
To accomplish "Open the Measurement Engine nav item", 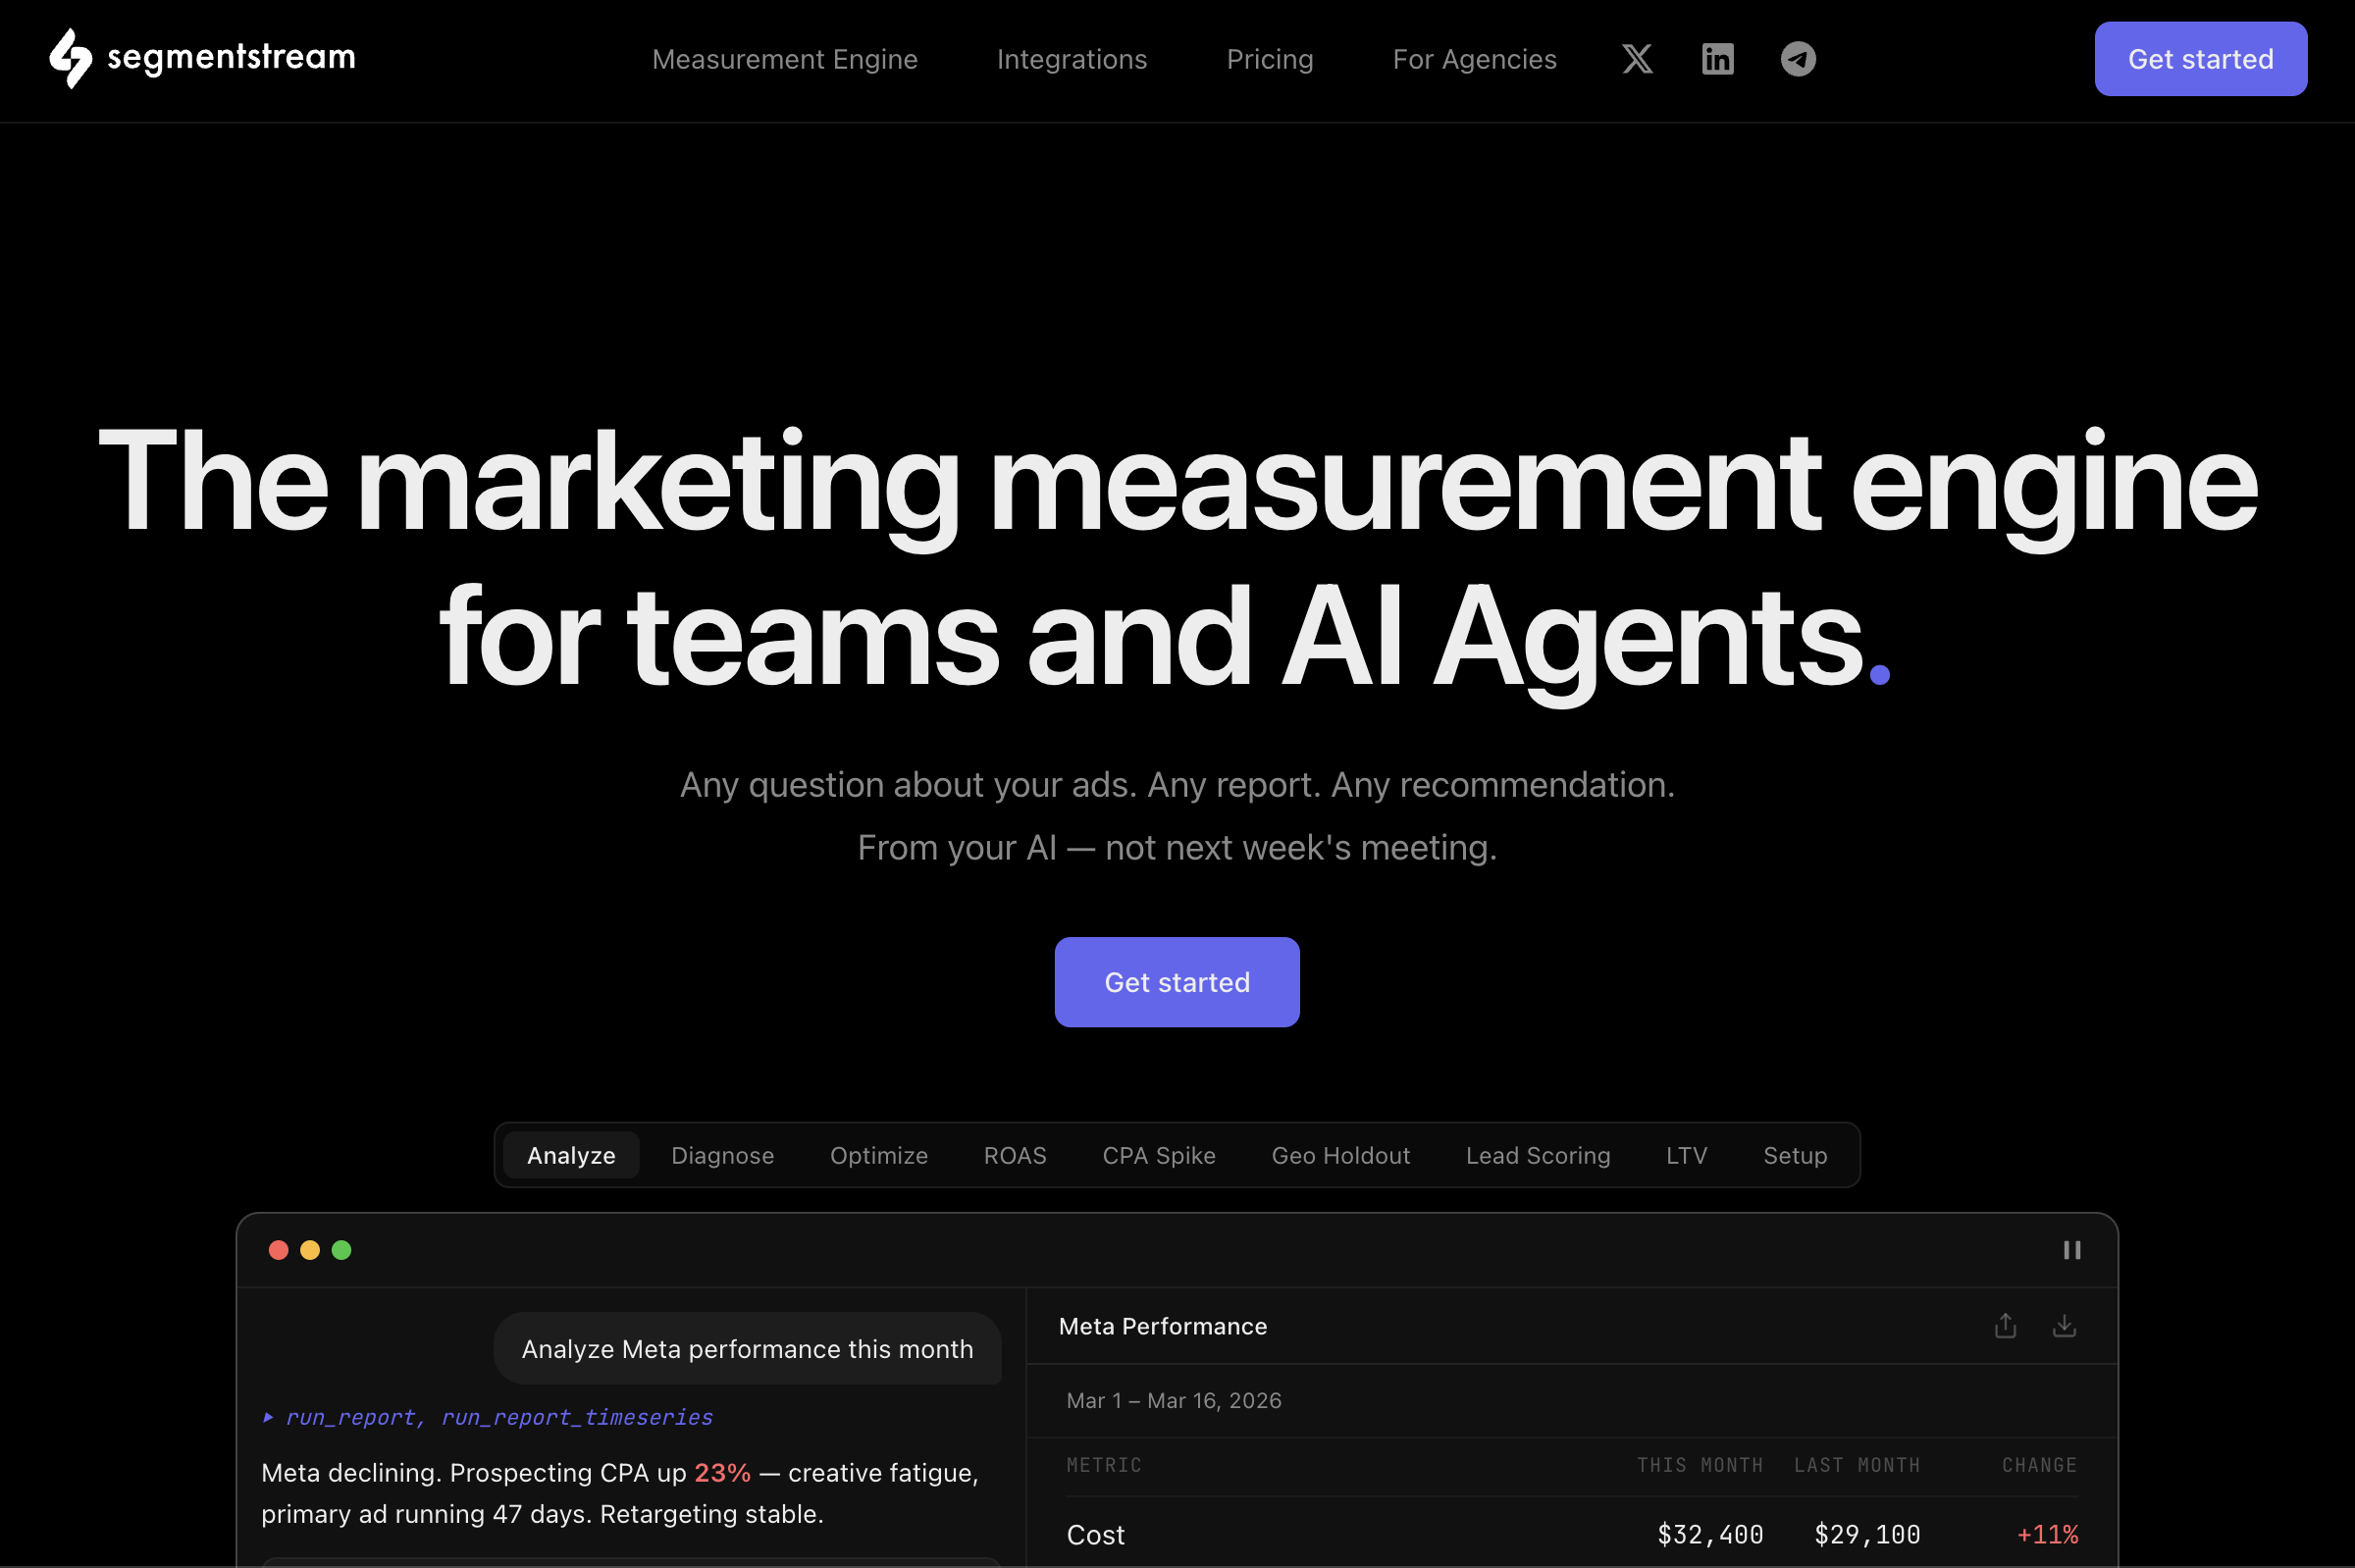I will click(x=784, y=59).
